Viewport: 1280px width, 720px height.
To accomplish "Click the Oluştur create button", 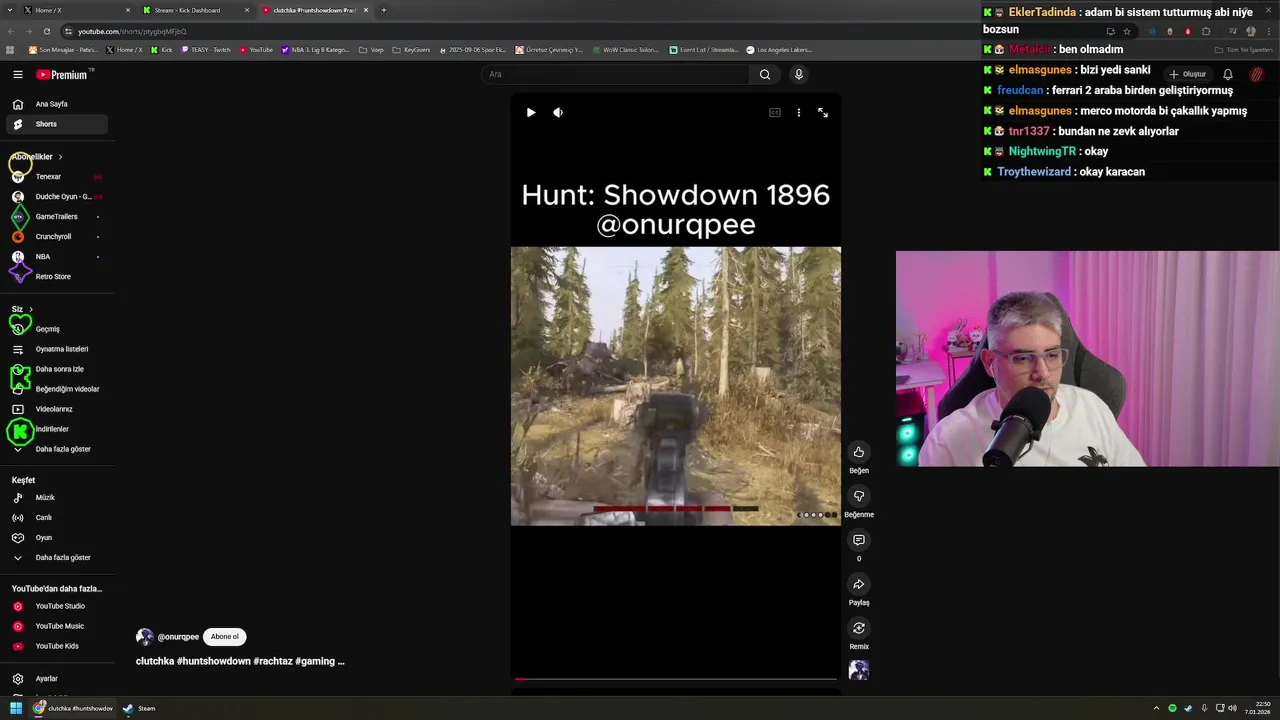I will click(1188, 74).
